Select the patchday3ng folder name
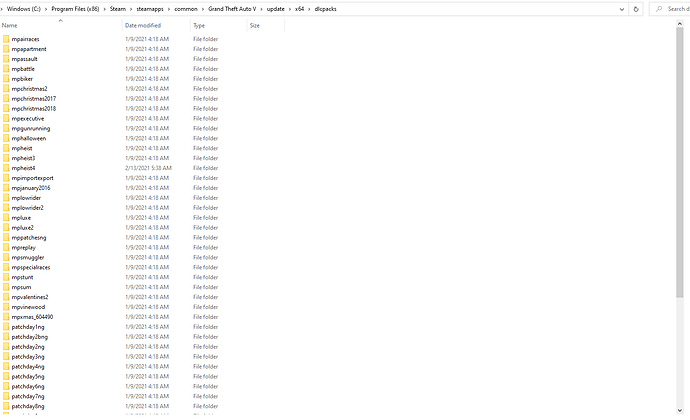The height and width of the screenshot is (420, 690). click(x=28, y=357)
